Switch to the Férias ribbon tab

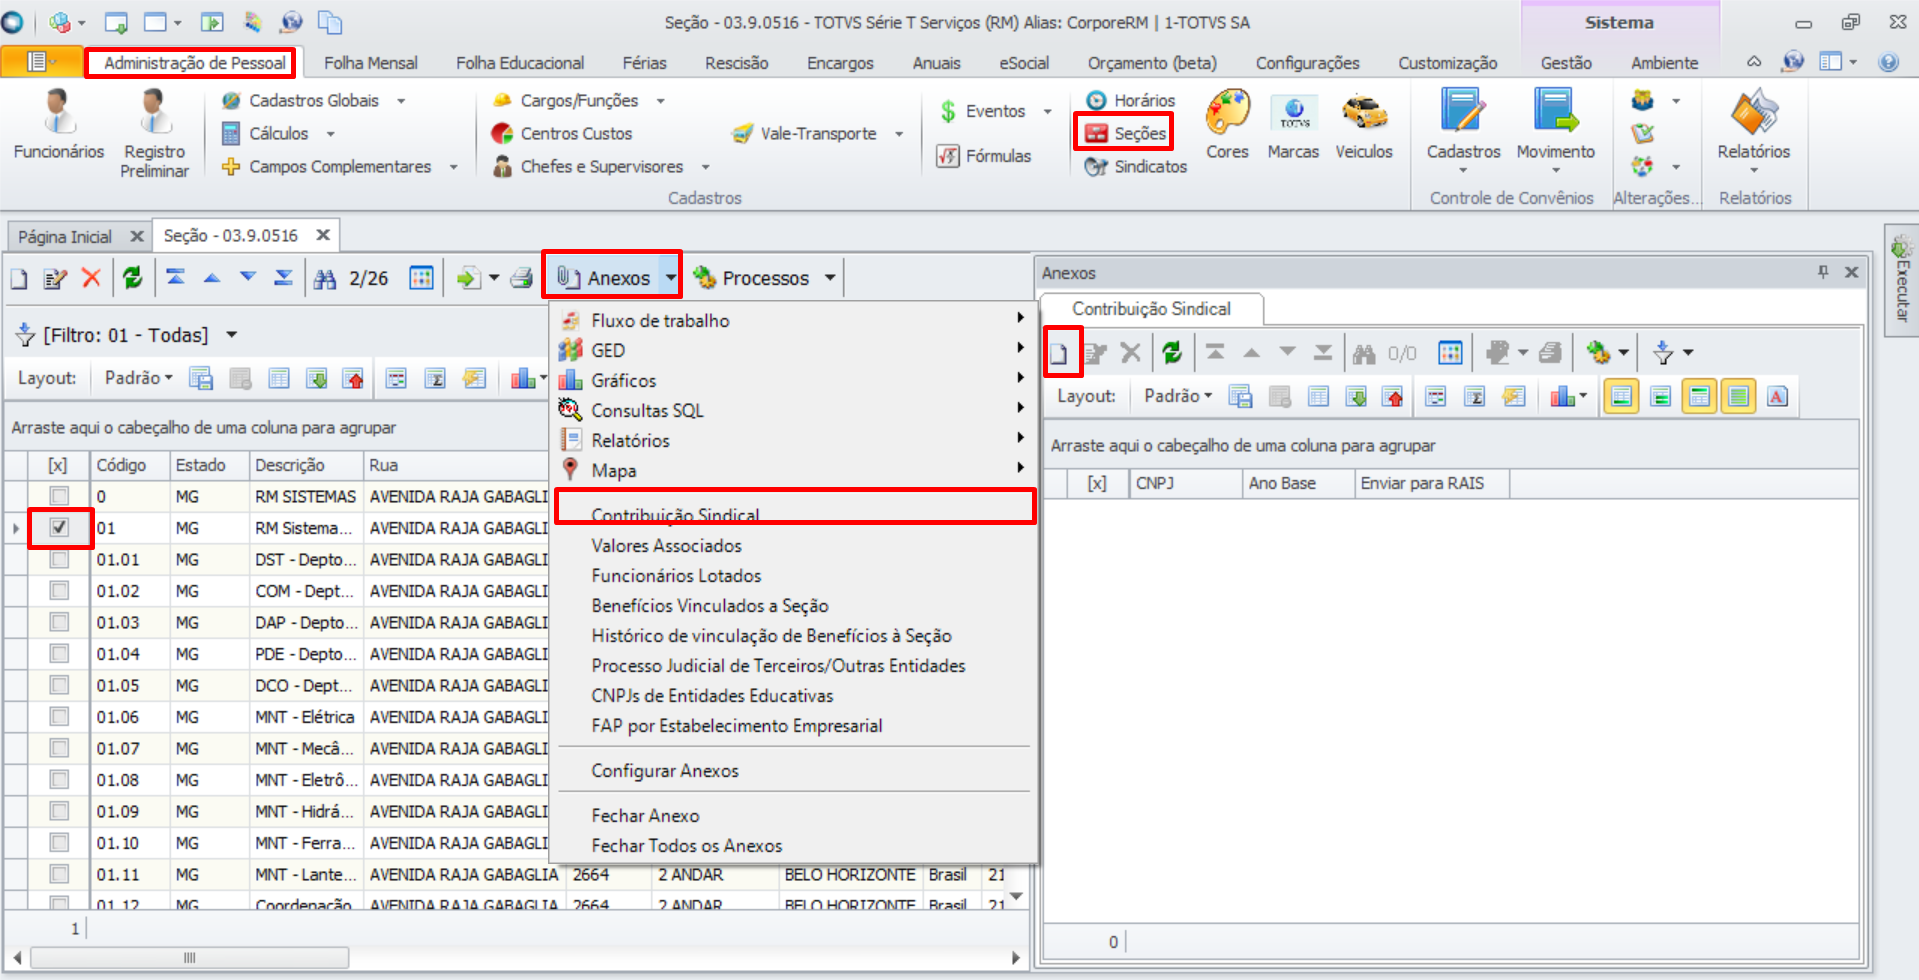click(x=644, y=63)
